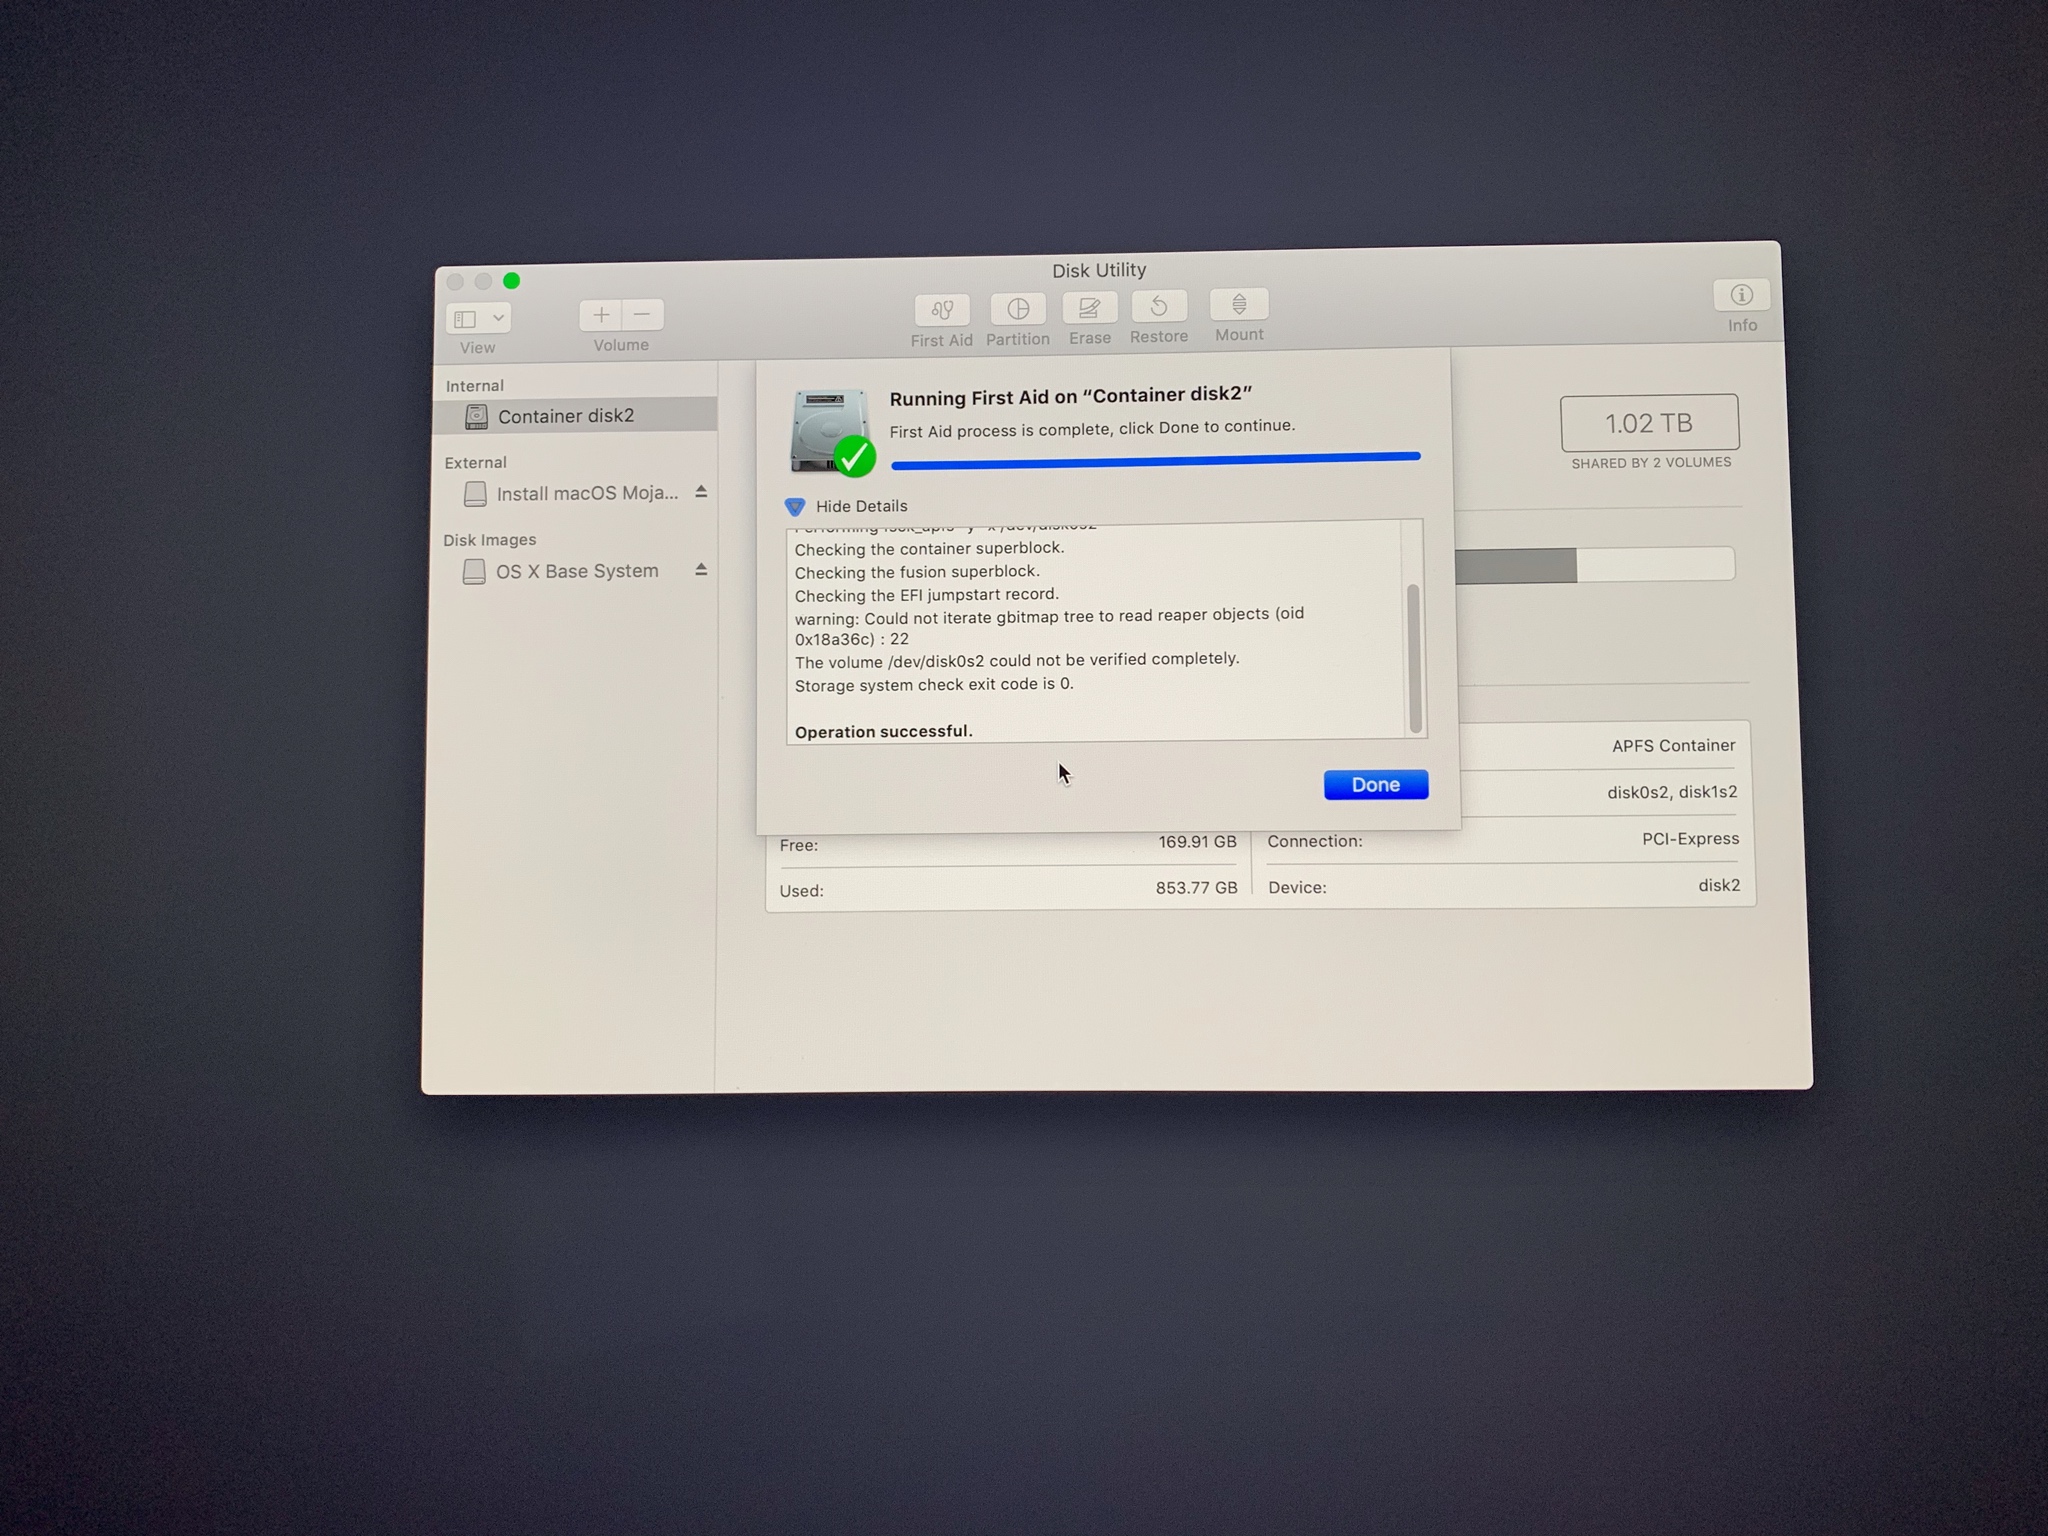Open the Partition tool
The height and width of the screenshot is (1536, 2048).
[1017, 309]
